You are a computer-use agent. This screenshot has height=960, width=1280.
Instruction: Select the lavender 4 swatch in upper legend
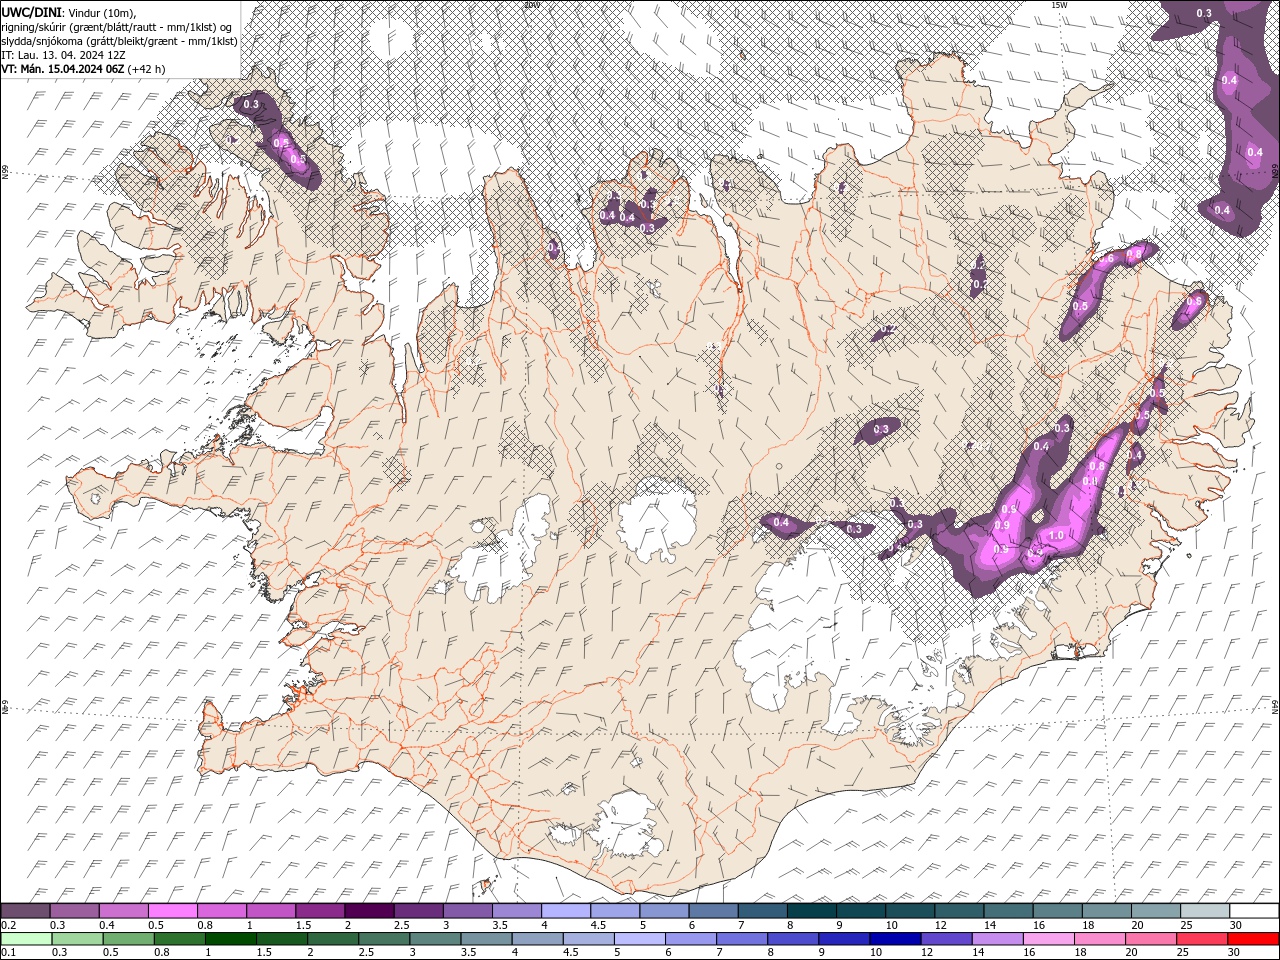[x=566, y=911]
